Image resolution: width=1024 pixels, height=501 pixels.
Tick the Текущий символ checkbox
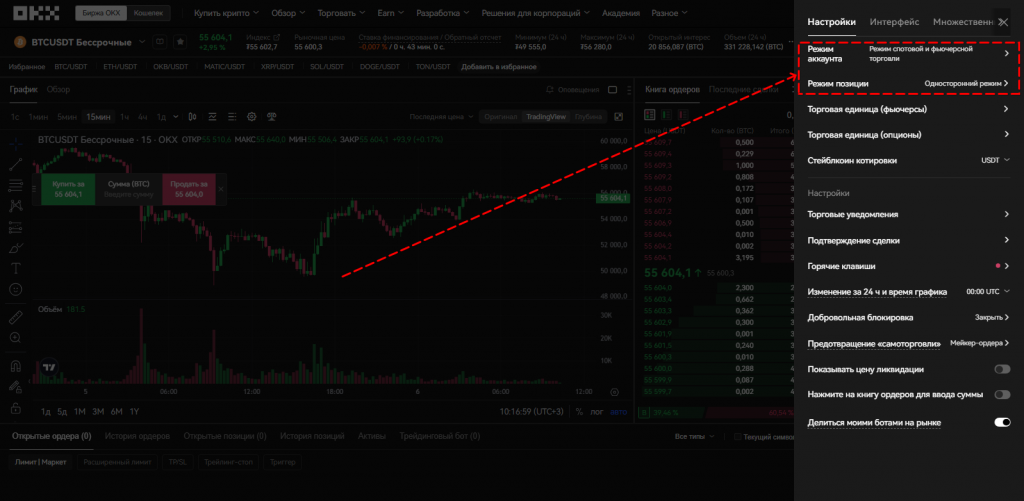(737, 436)
